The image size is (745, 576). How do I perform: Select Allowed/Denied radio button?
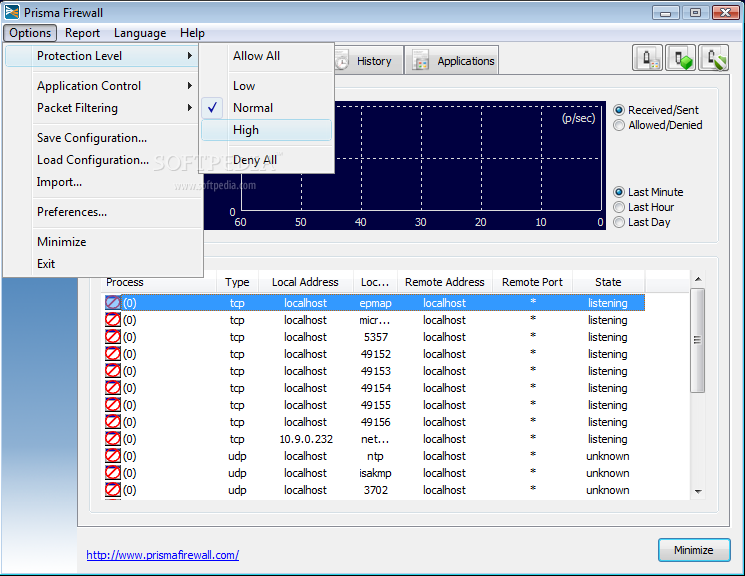tap(619, 125)
